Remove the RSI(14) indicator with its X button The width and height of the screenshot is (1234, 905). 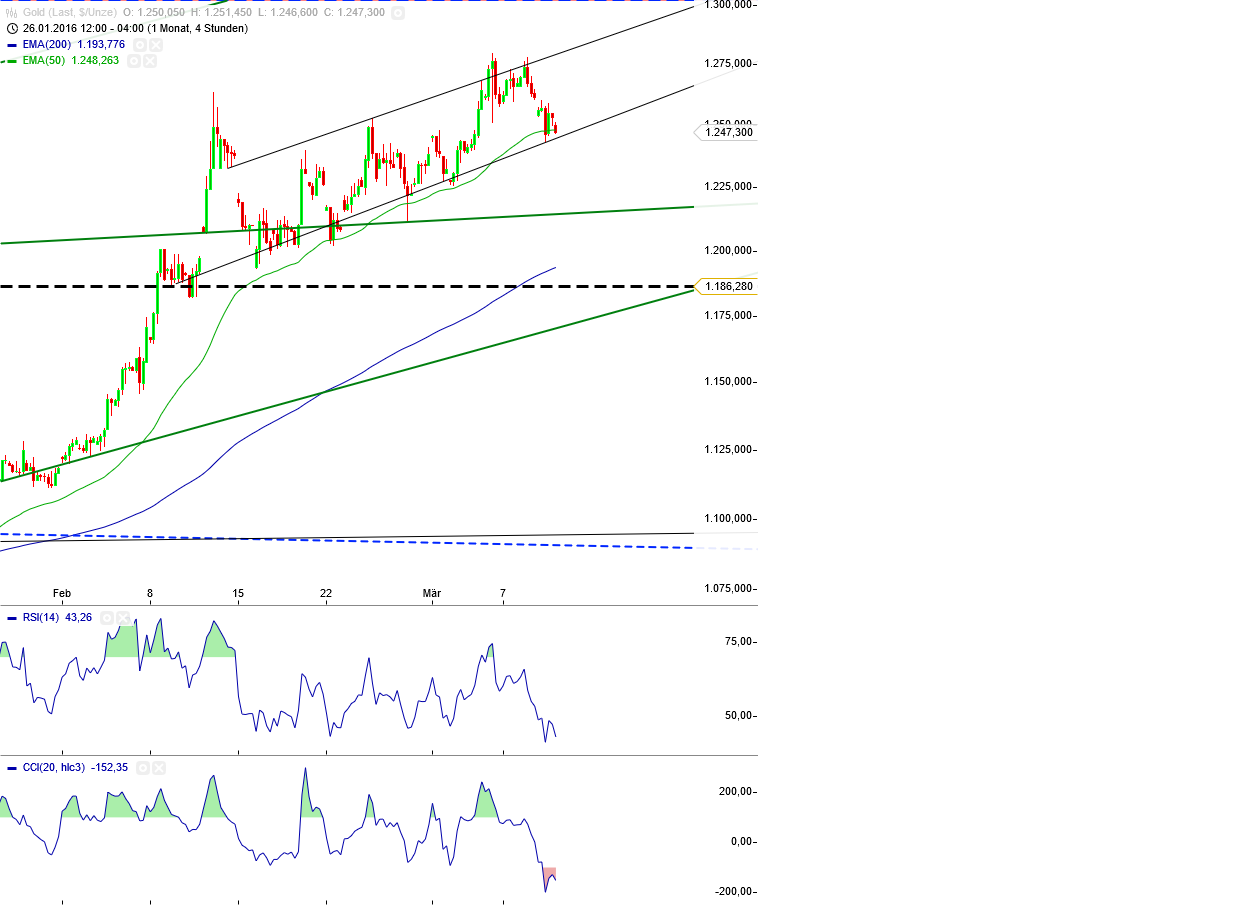click(x=123, y=617)
